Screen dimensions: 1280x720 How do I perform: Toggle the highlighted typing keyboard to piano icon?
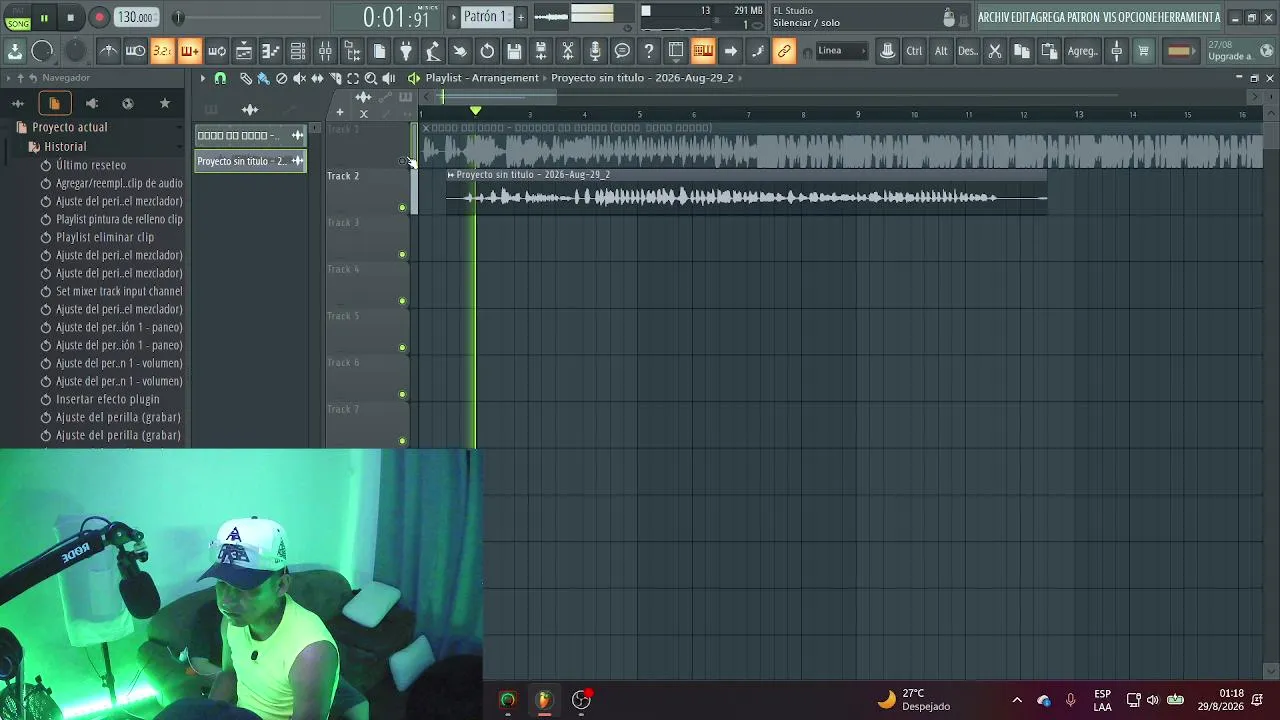703,51
